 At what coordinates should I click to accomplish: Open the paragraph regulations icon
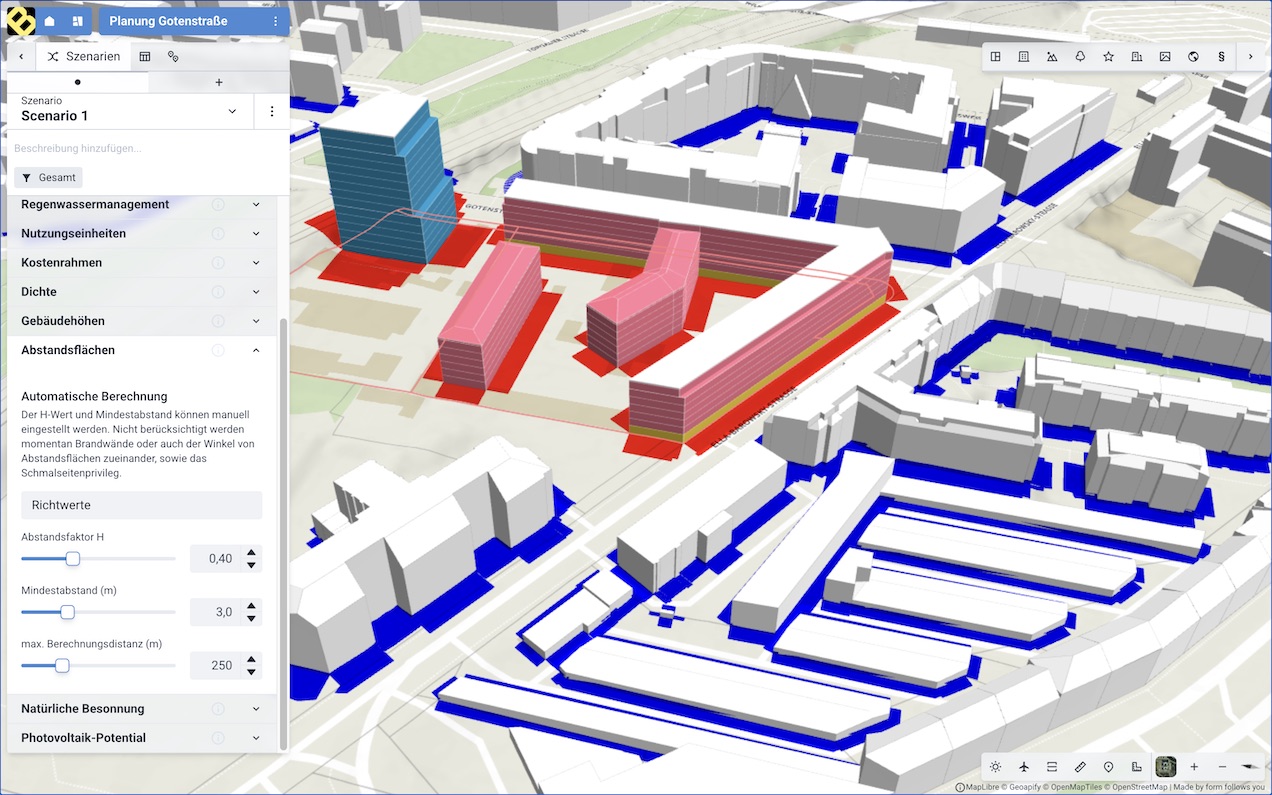(x=1221, y=57)
